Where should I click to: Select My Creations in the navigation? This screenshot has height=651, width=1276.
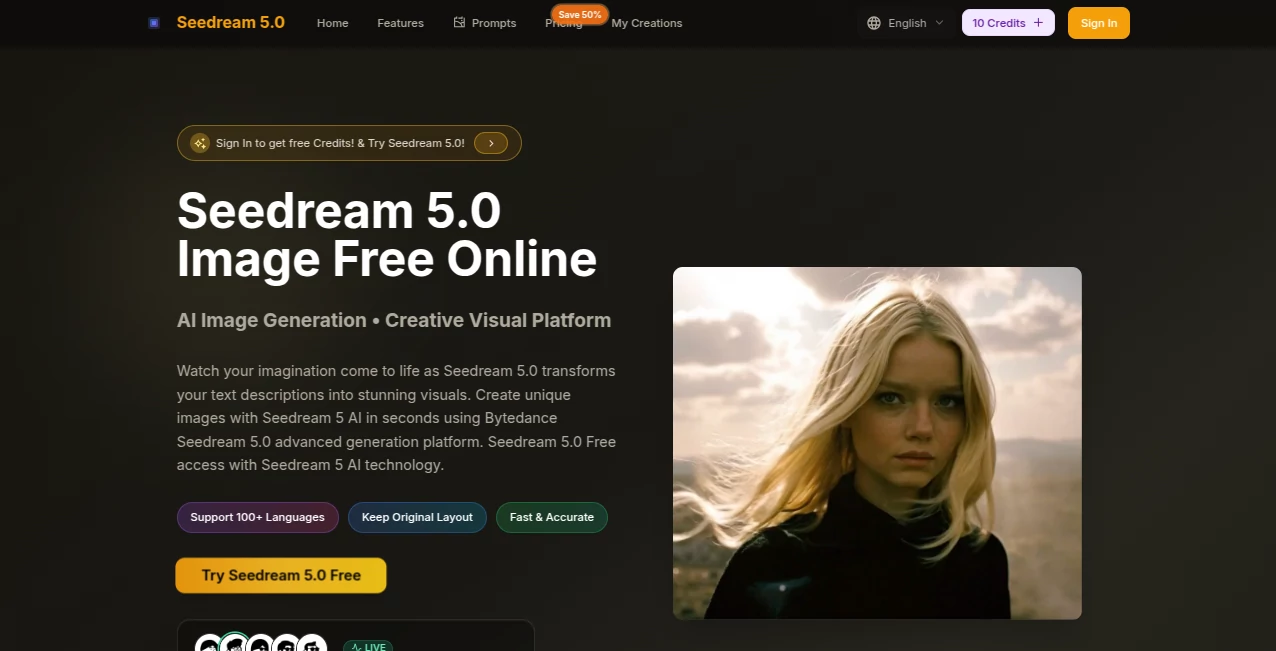coord(646,22)
